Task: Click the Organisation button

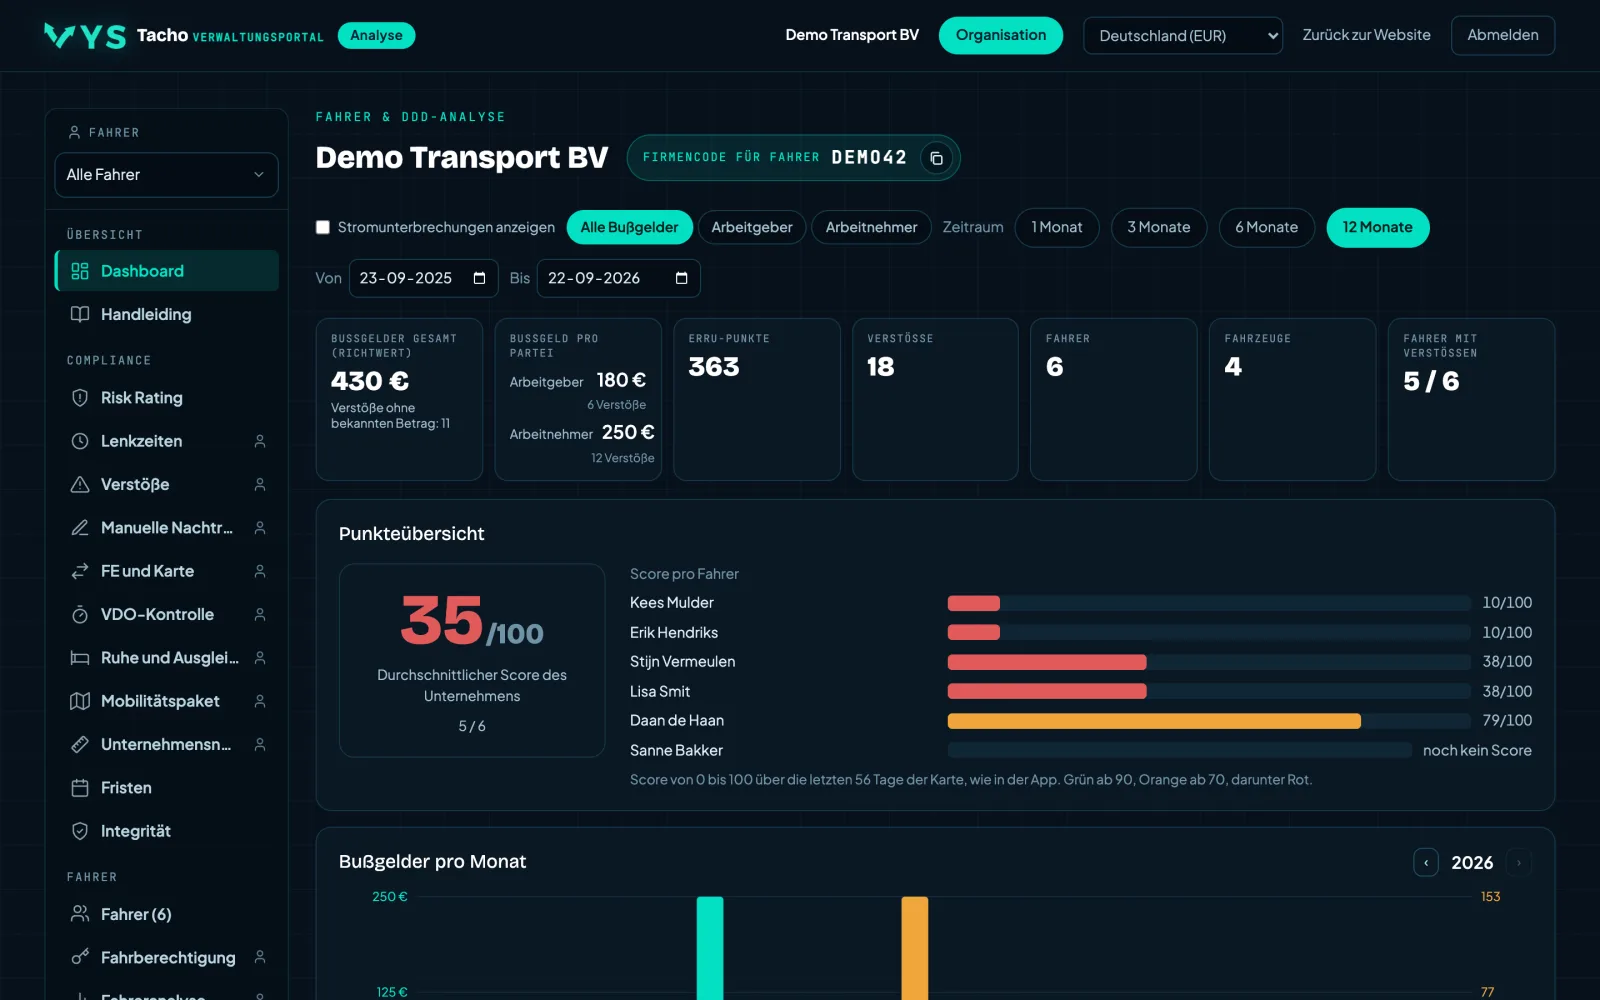Action: [1001, 35]
